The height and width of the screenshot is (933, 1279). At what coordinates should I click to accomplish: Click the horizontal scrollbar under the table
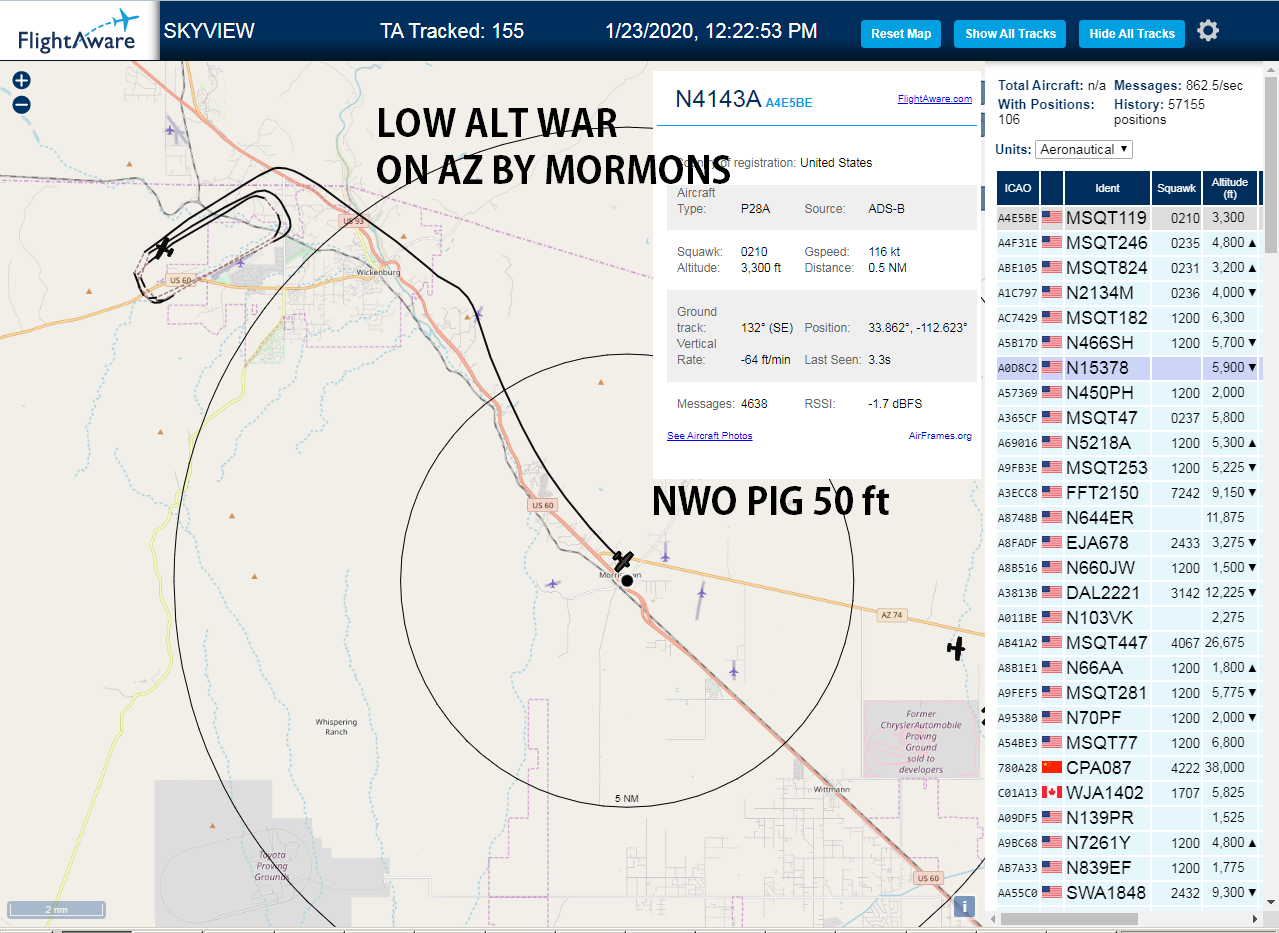click(1068, 918)
